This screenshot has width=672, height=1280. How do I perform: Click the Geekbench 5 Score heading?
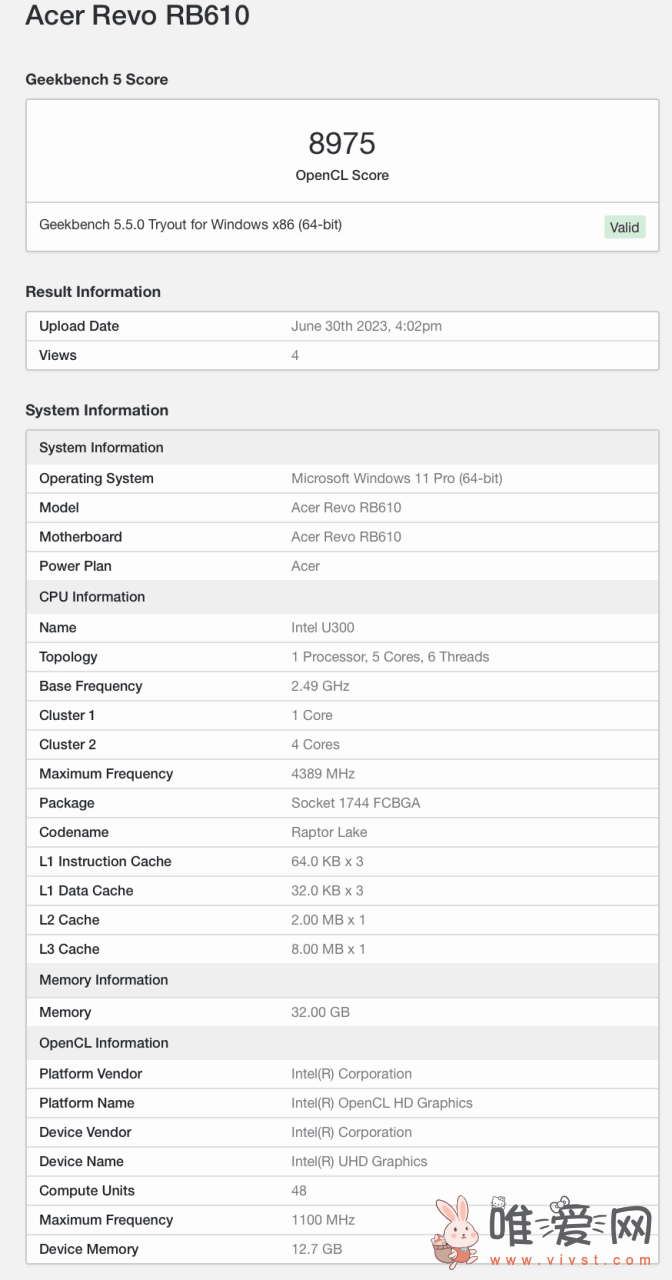coord(97,79)
